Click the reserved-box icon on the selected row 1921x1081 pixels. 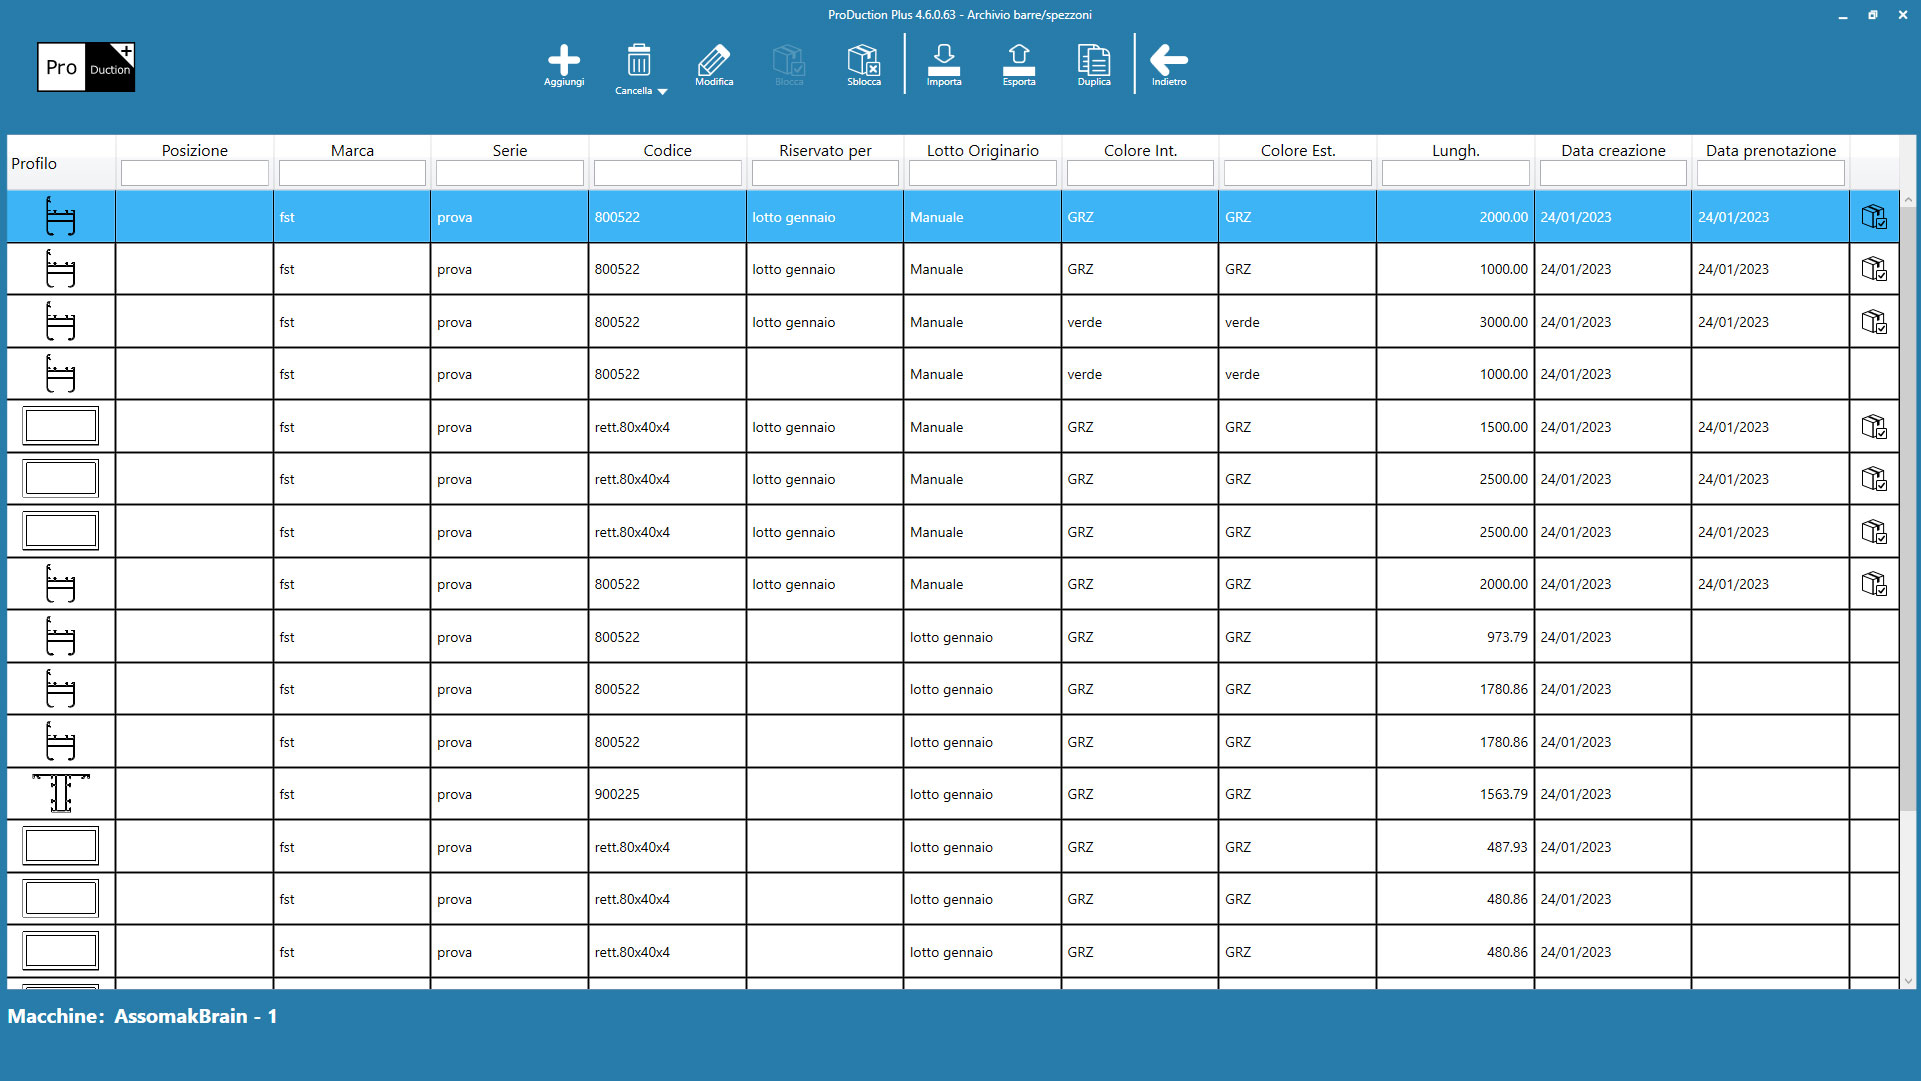(x=1873, y=217)
